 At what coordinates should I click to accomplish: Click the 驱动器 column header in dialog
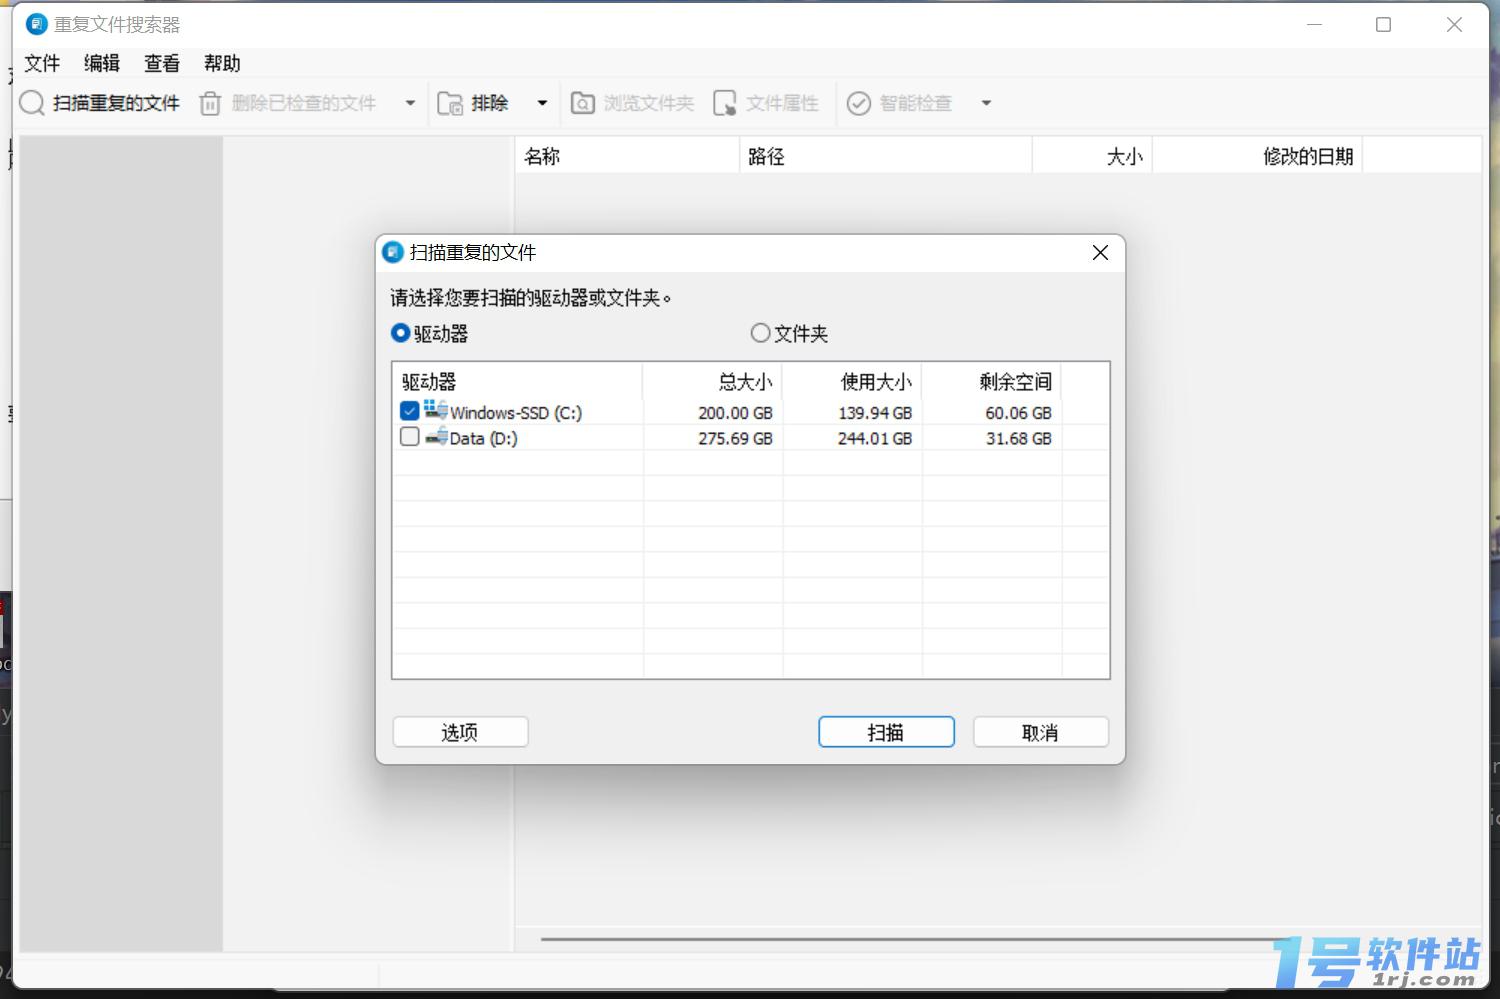click(x=517, y=381)
